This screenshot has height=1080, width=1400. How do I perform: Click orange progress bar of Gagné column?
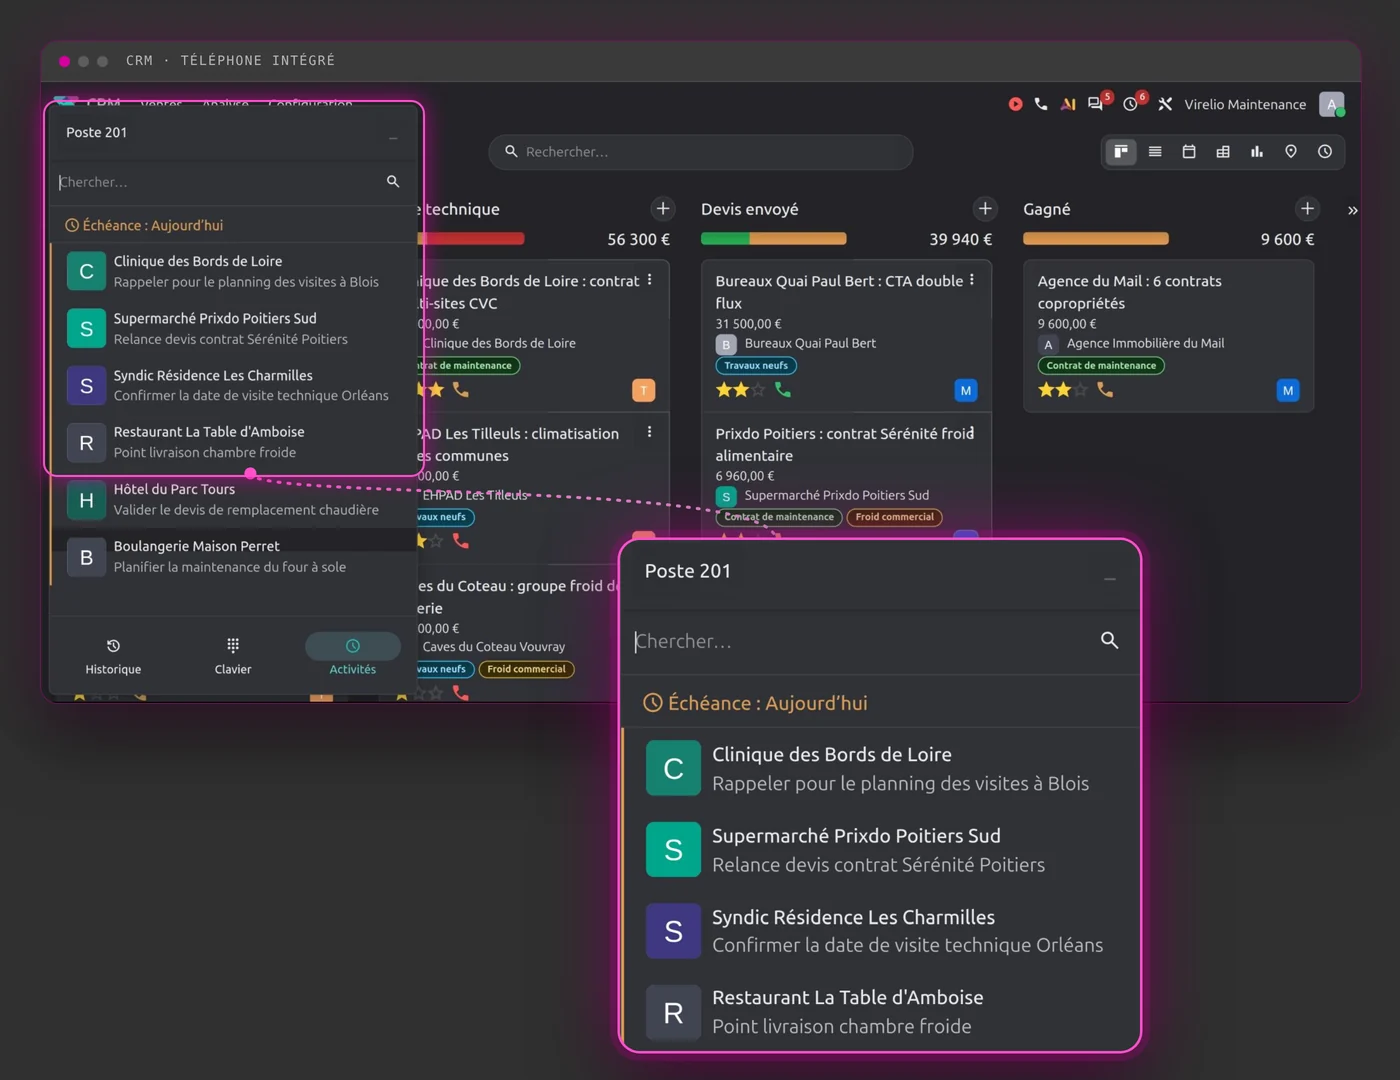click(1096, 239)
